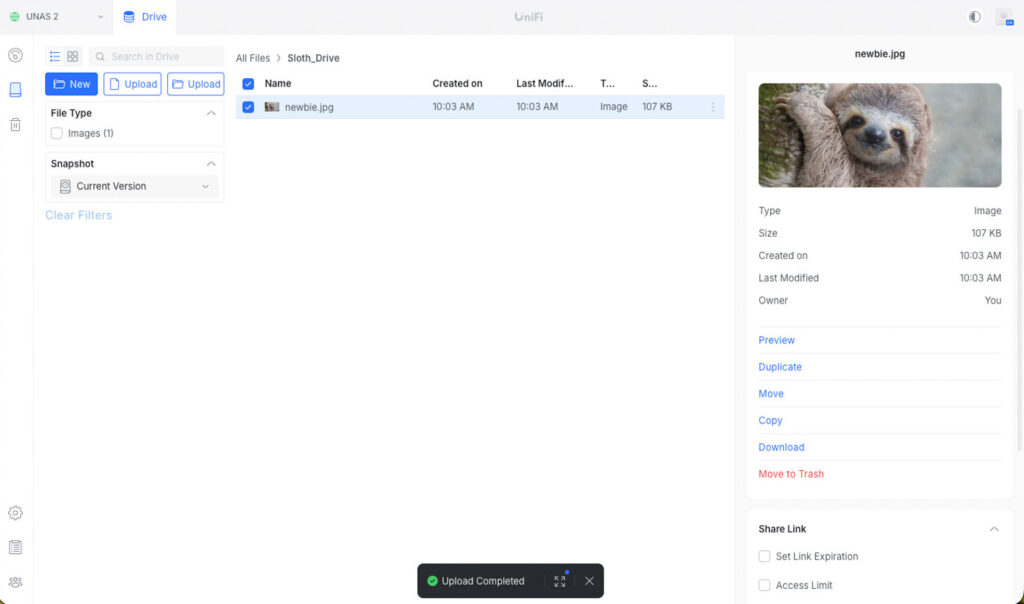Open the three-dot menu for newbie.jpg

point(713,107)
